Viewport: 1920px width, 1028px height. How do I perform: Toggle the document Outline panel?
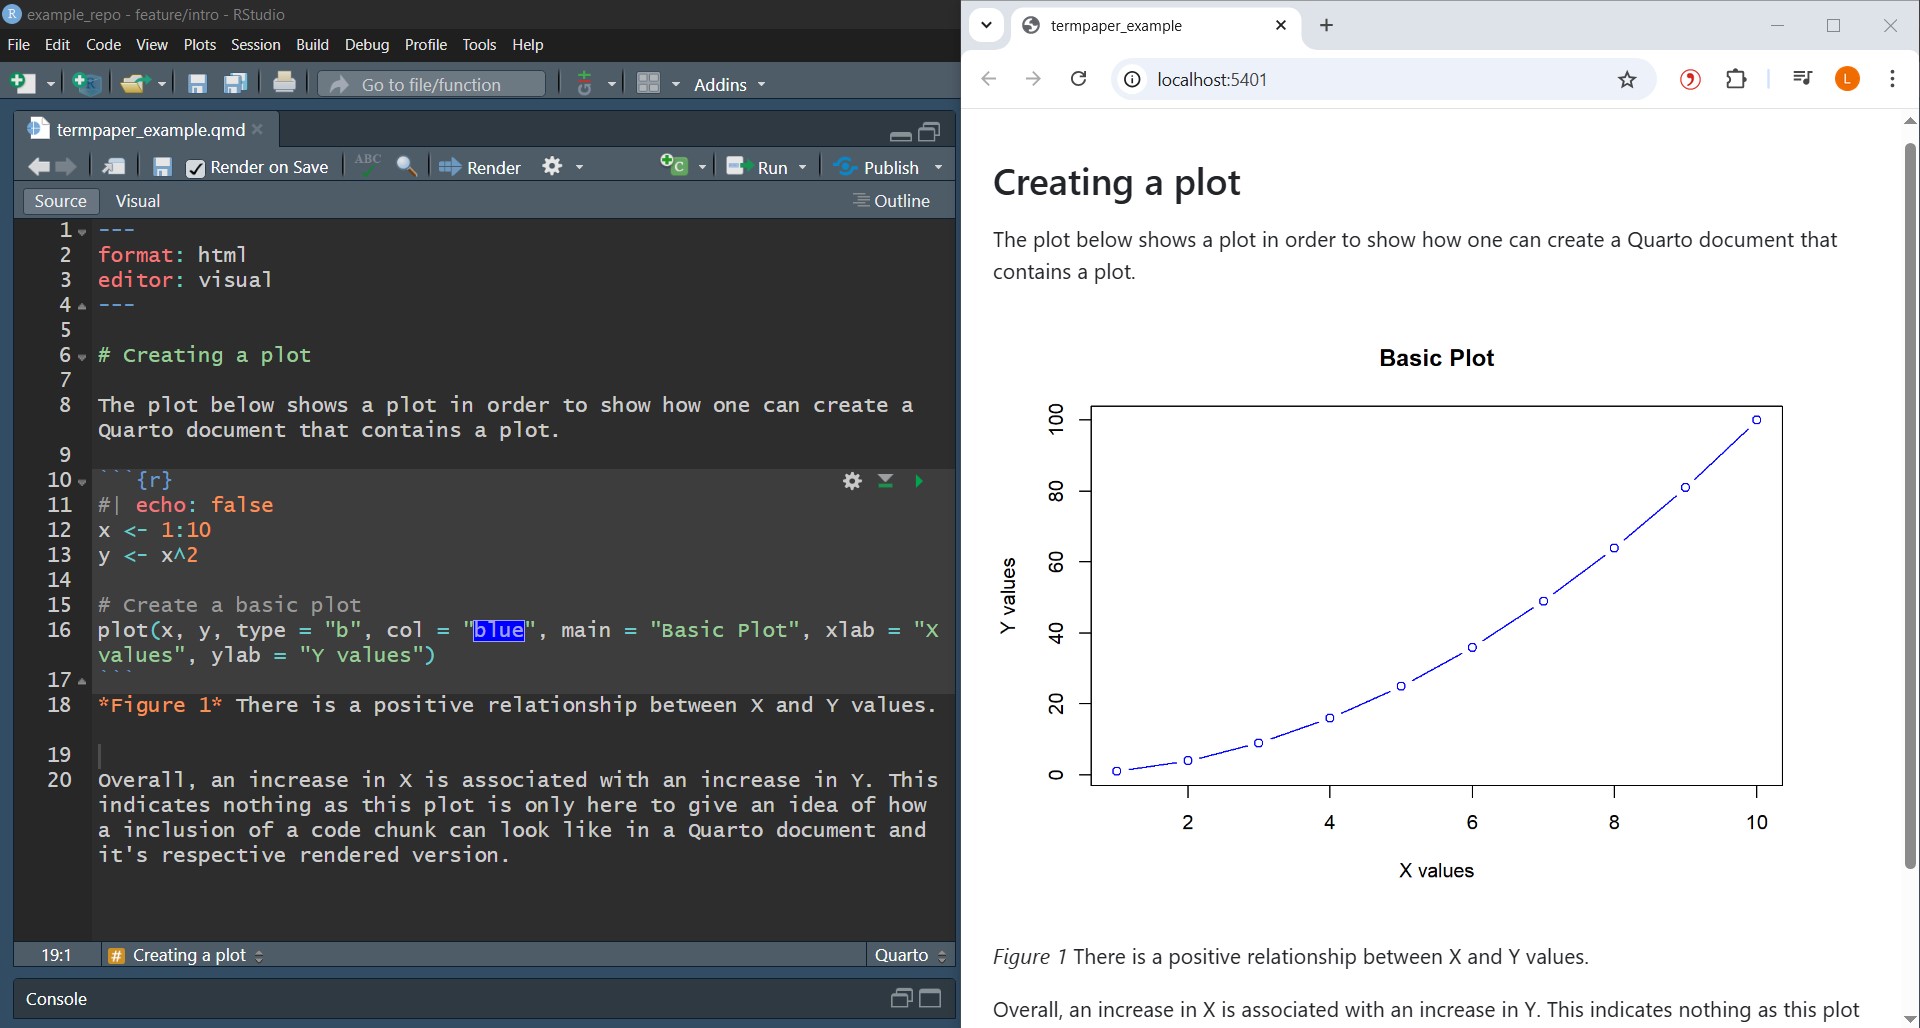(891, 201)
